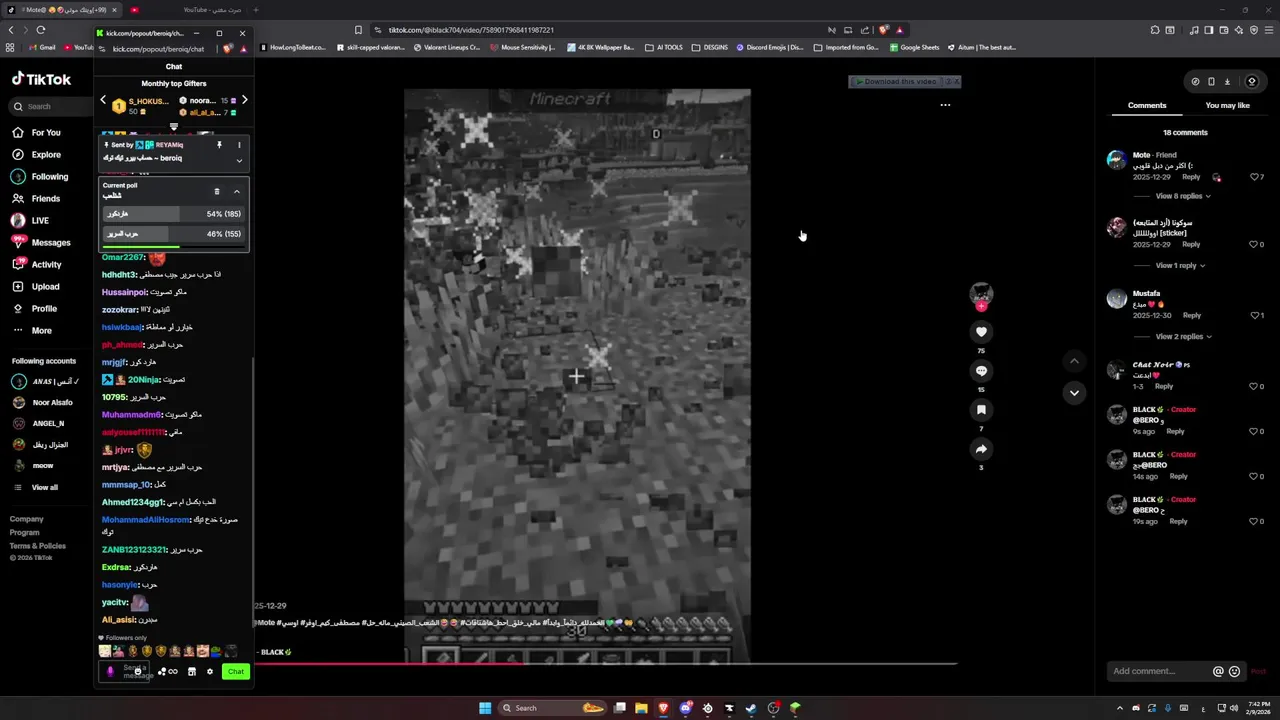Open AI TOOLS bookmark folder
The width and height of the screenshot is (1280, 720).
tap(664, 47)
